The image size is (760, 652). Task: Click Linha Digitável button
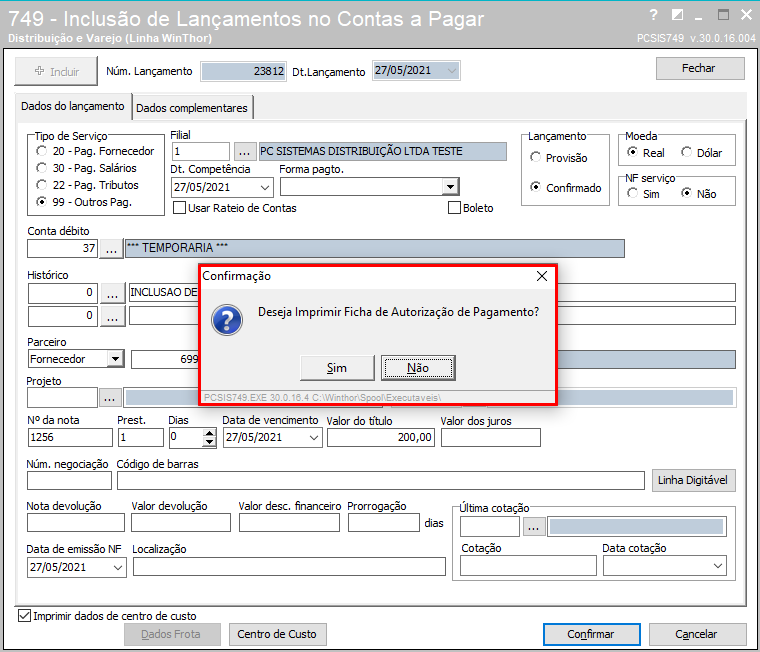[x=693, y=480]
